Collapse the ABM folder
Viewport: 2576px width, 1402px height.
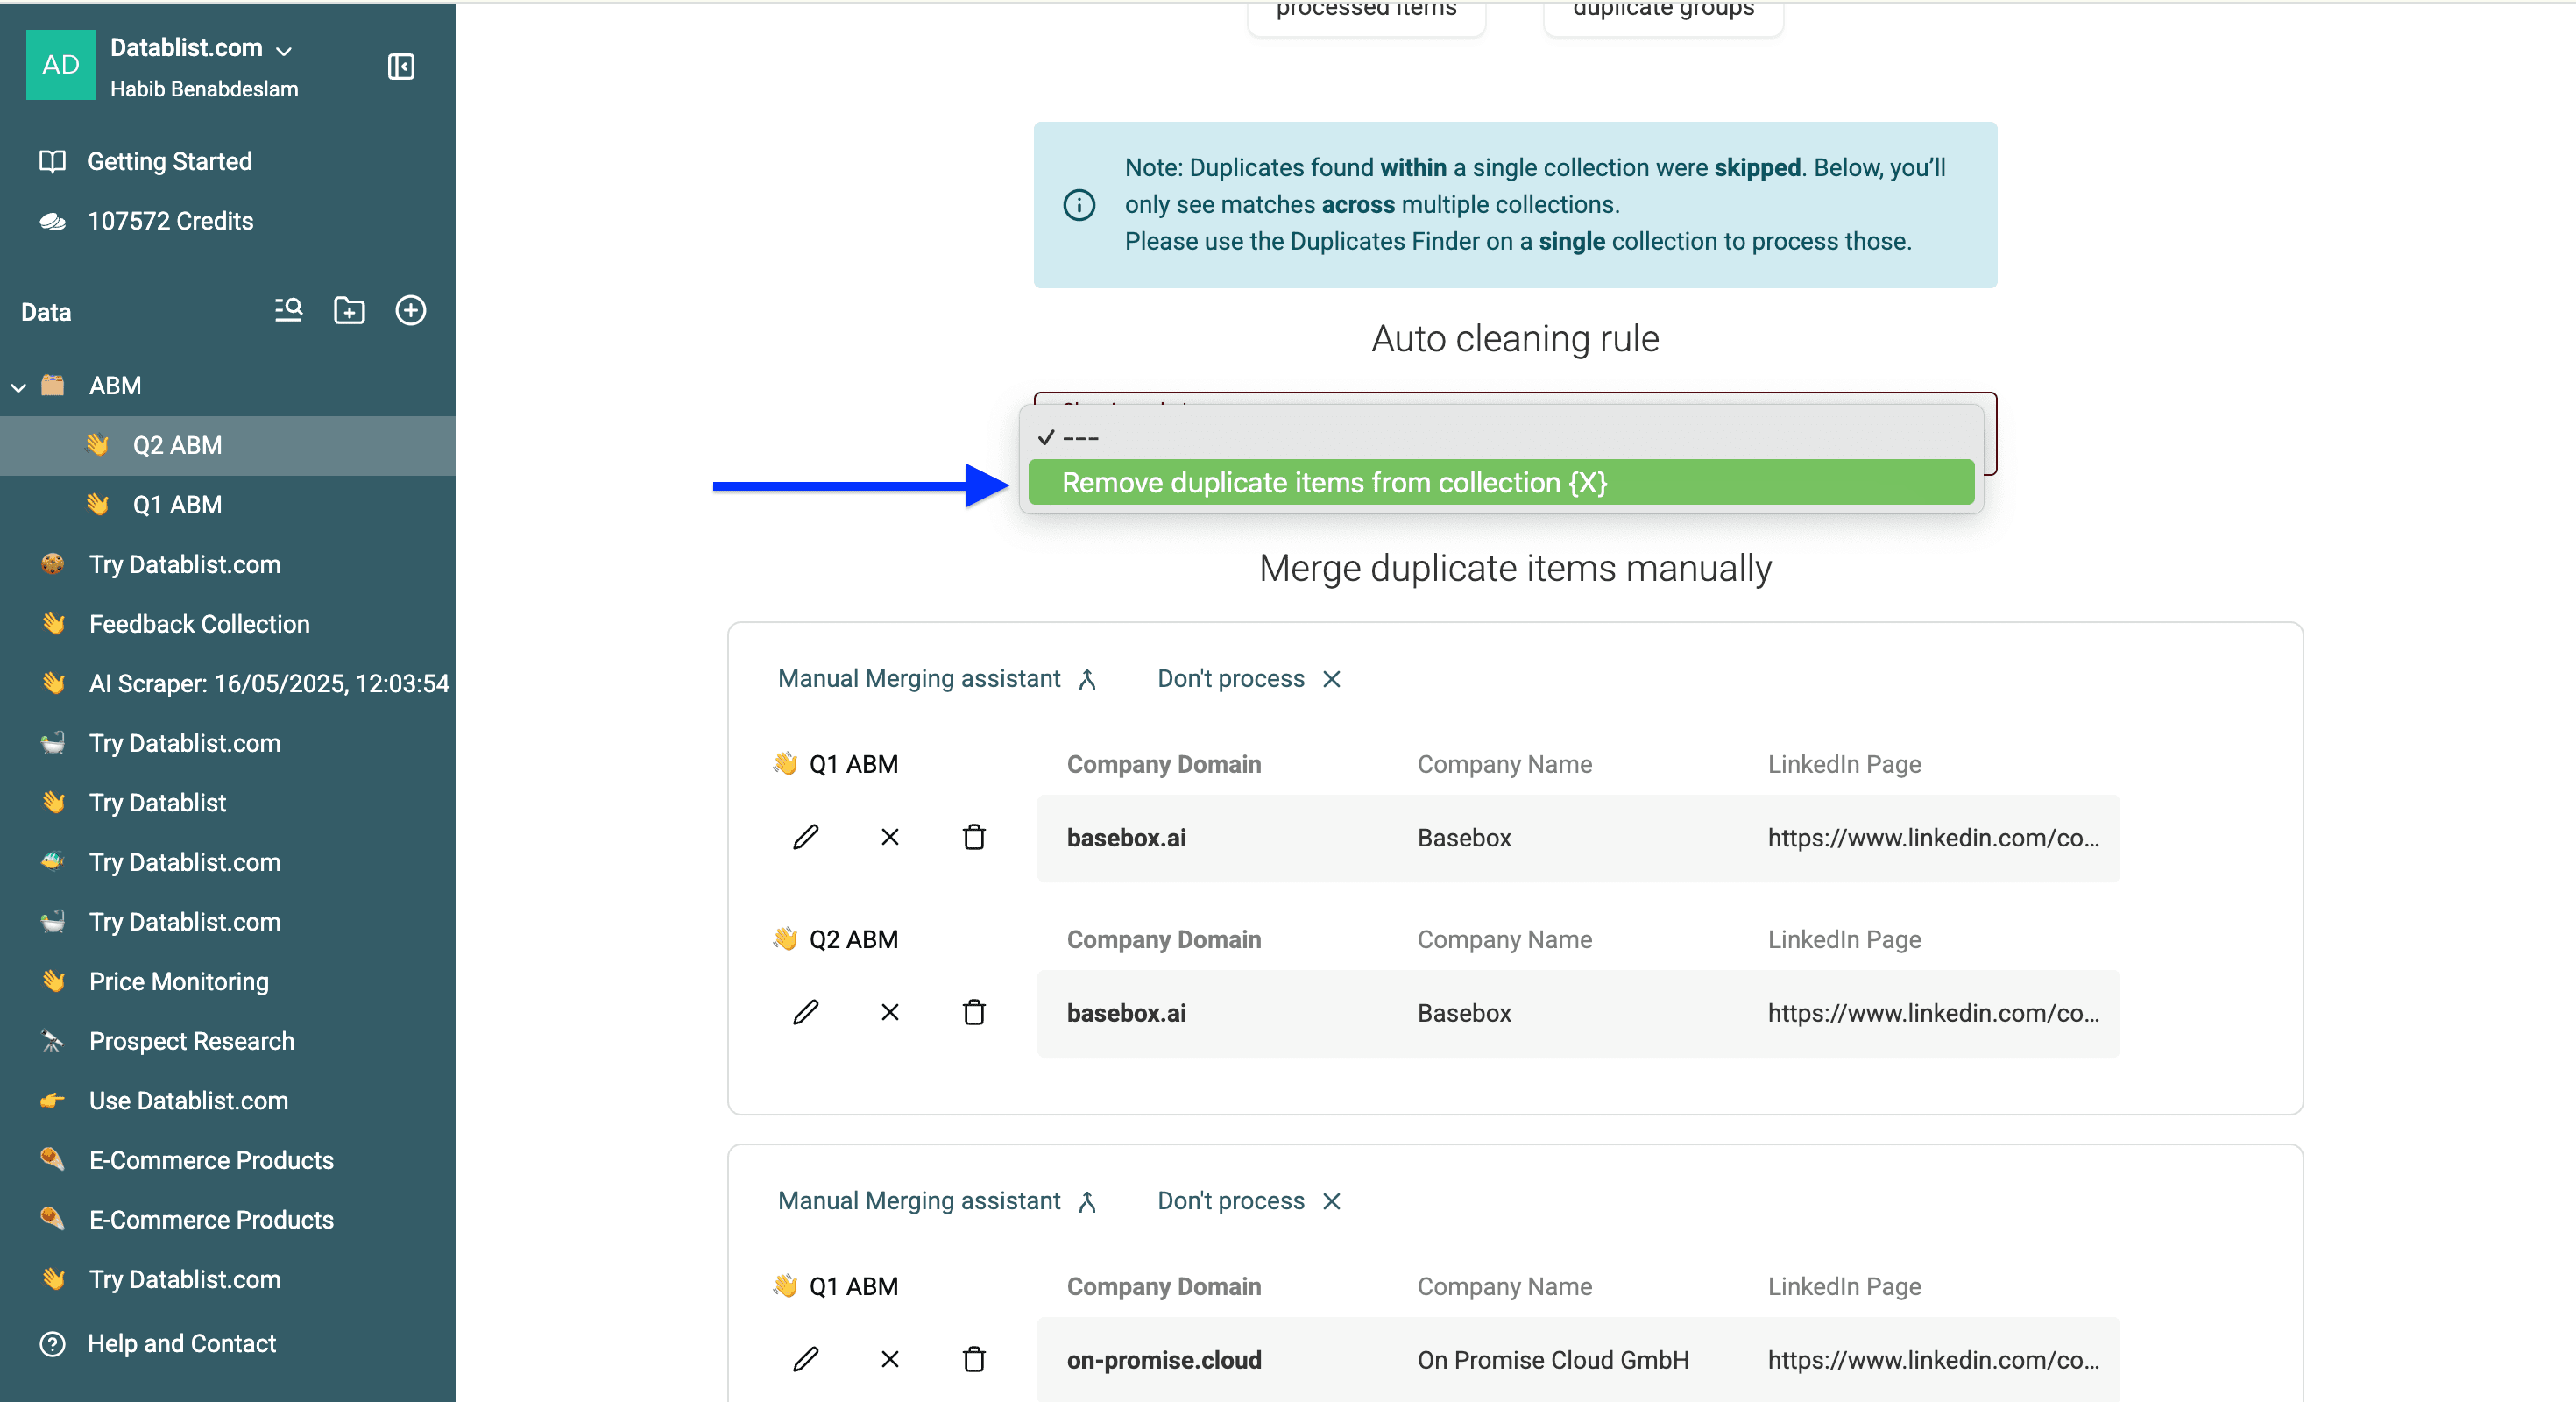(18, 386)
